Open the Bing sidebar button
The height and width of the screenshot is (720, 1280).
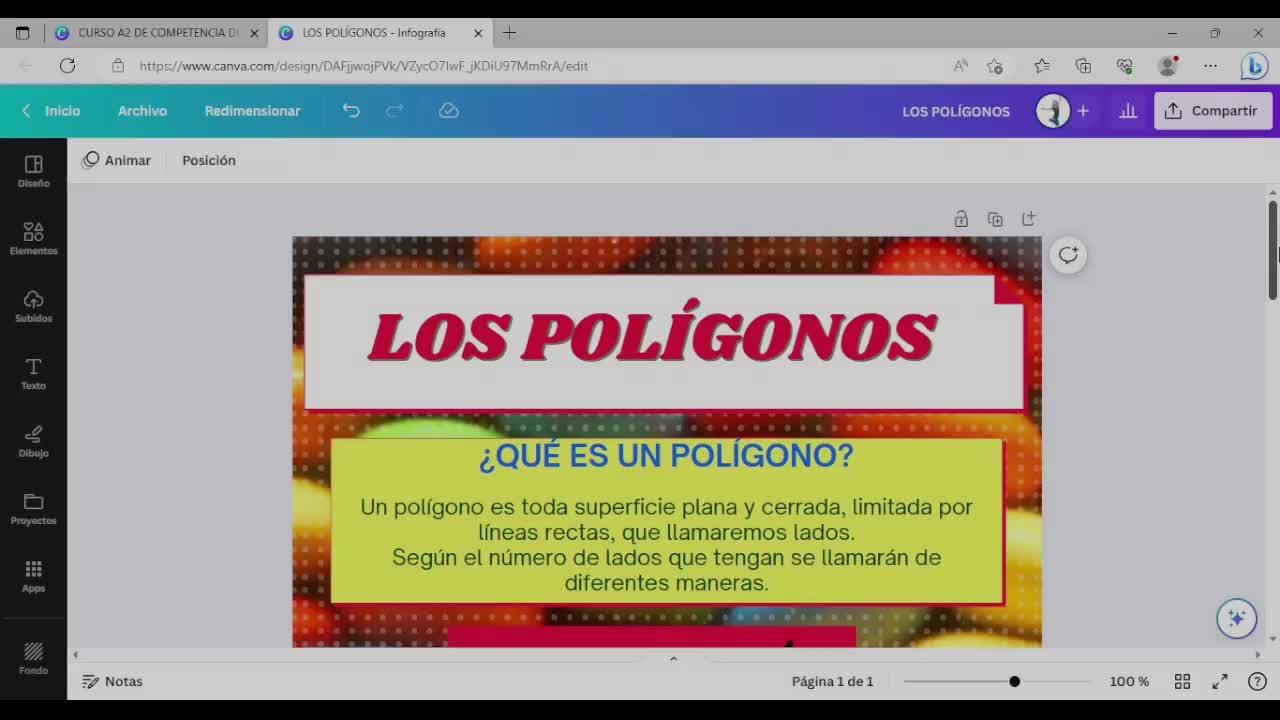pyautogui.click(x=1254, y=66)
